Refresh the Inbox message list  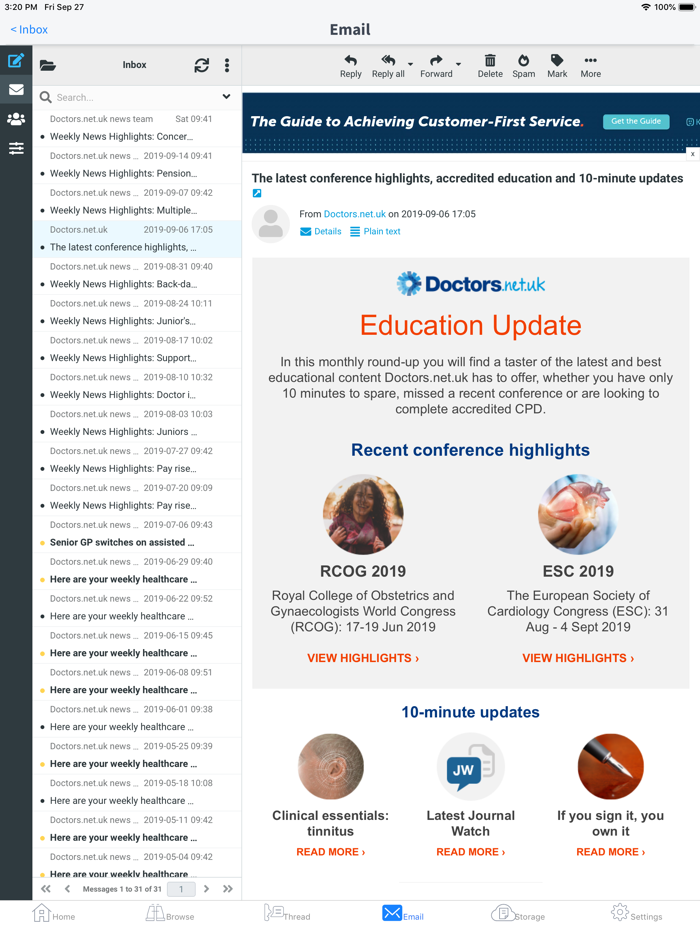coord(201,66)
